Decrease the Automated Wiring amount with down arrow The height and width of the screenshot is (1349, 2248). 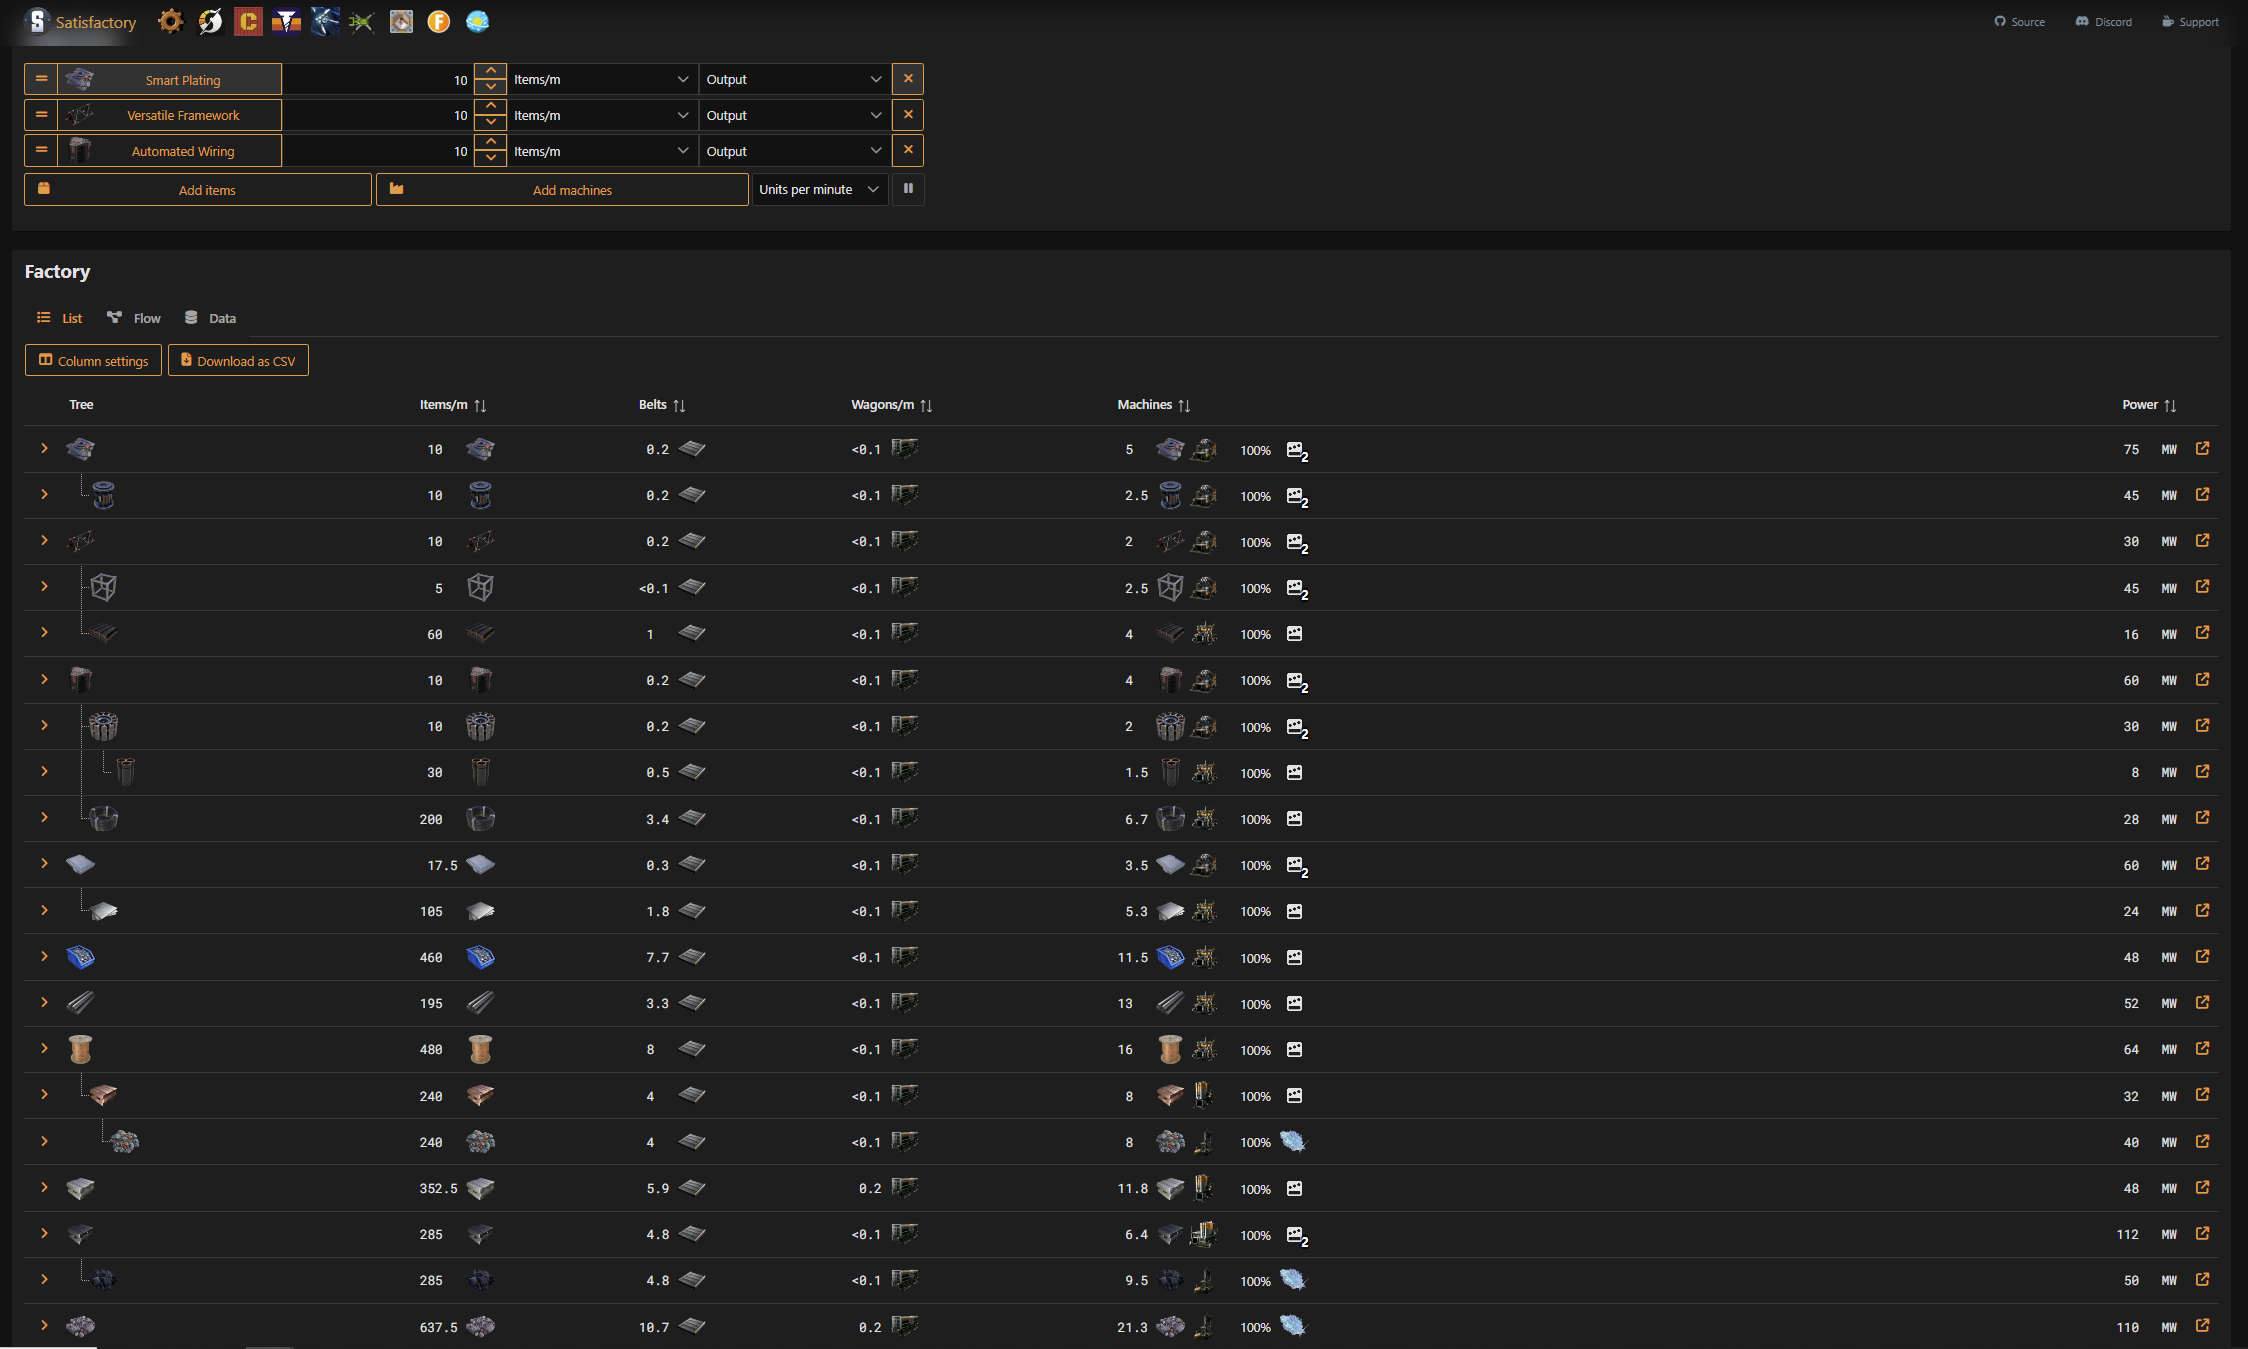(490, 158)
